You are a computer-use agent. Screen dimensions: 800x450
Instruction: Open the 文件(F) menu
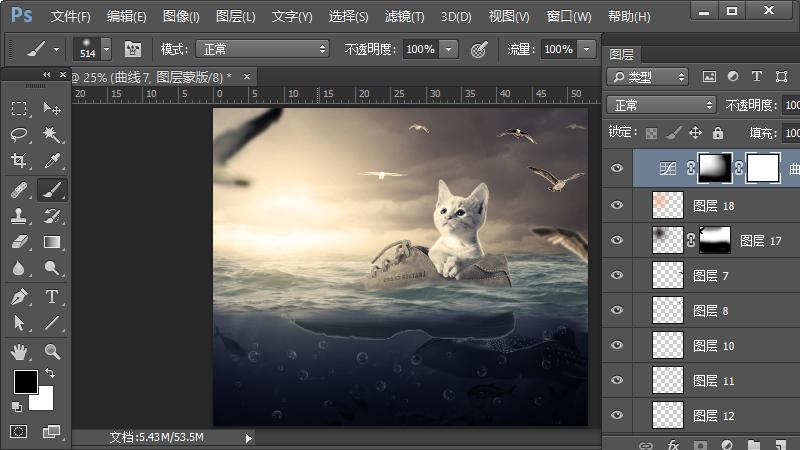(70, 16)
